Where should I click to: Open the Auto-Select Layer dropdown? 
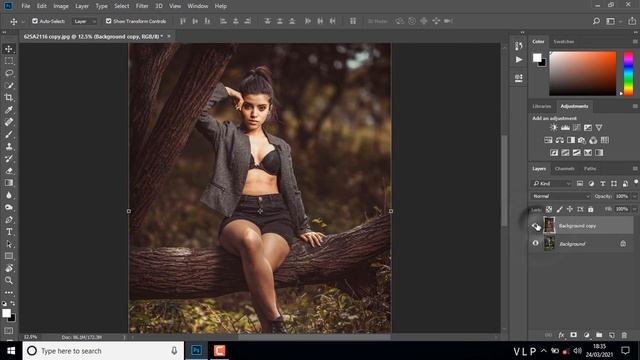click(x=85, y=21)
